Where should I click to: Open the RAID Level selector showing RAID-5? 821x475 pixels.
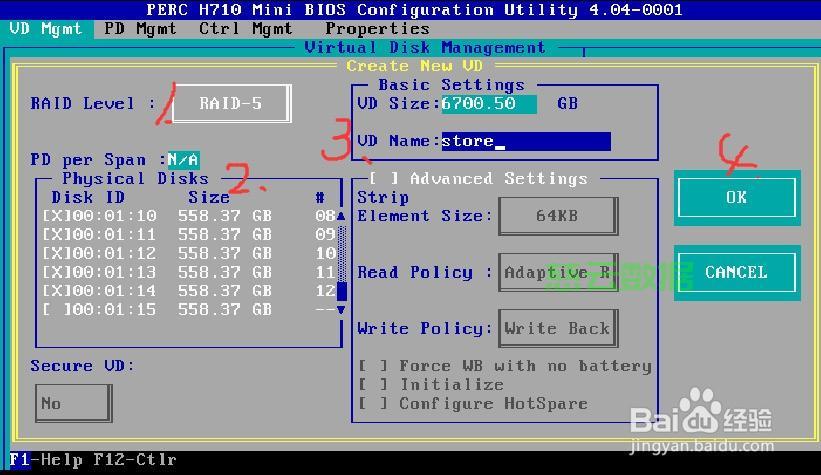click(x=230, y=103)
